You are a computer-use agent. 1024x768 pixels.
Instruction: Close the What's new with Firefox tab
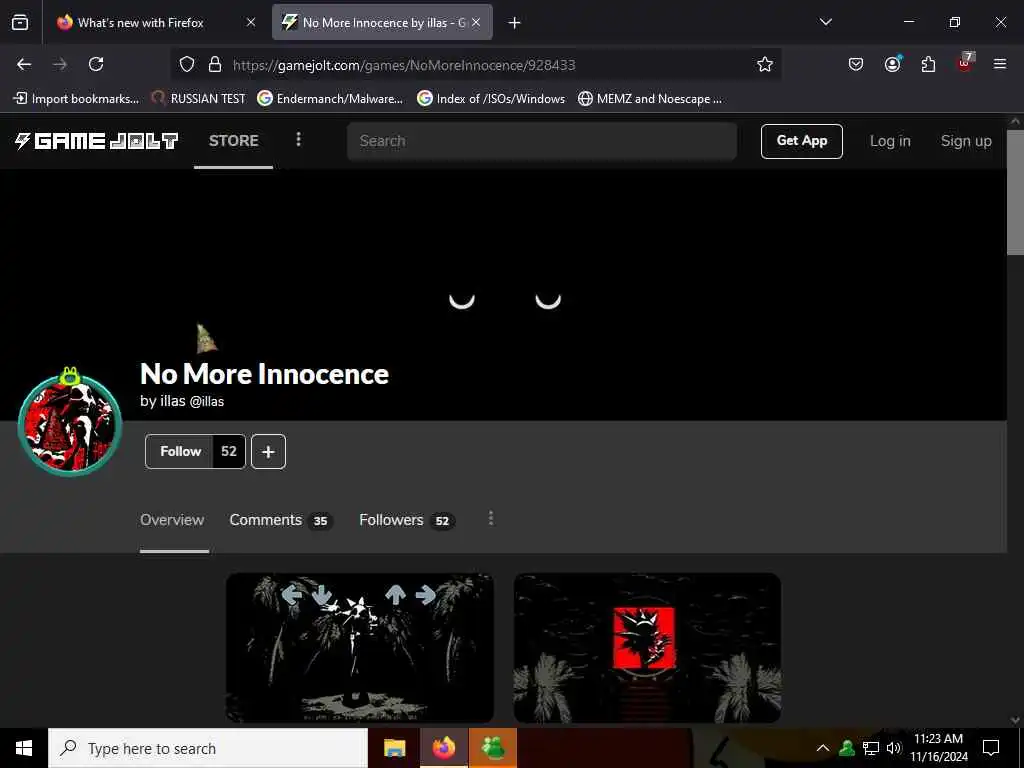click(251, 22)
